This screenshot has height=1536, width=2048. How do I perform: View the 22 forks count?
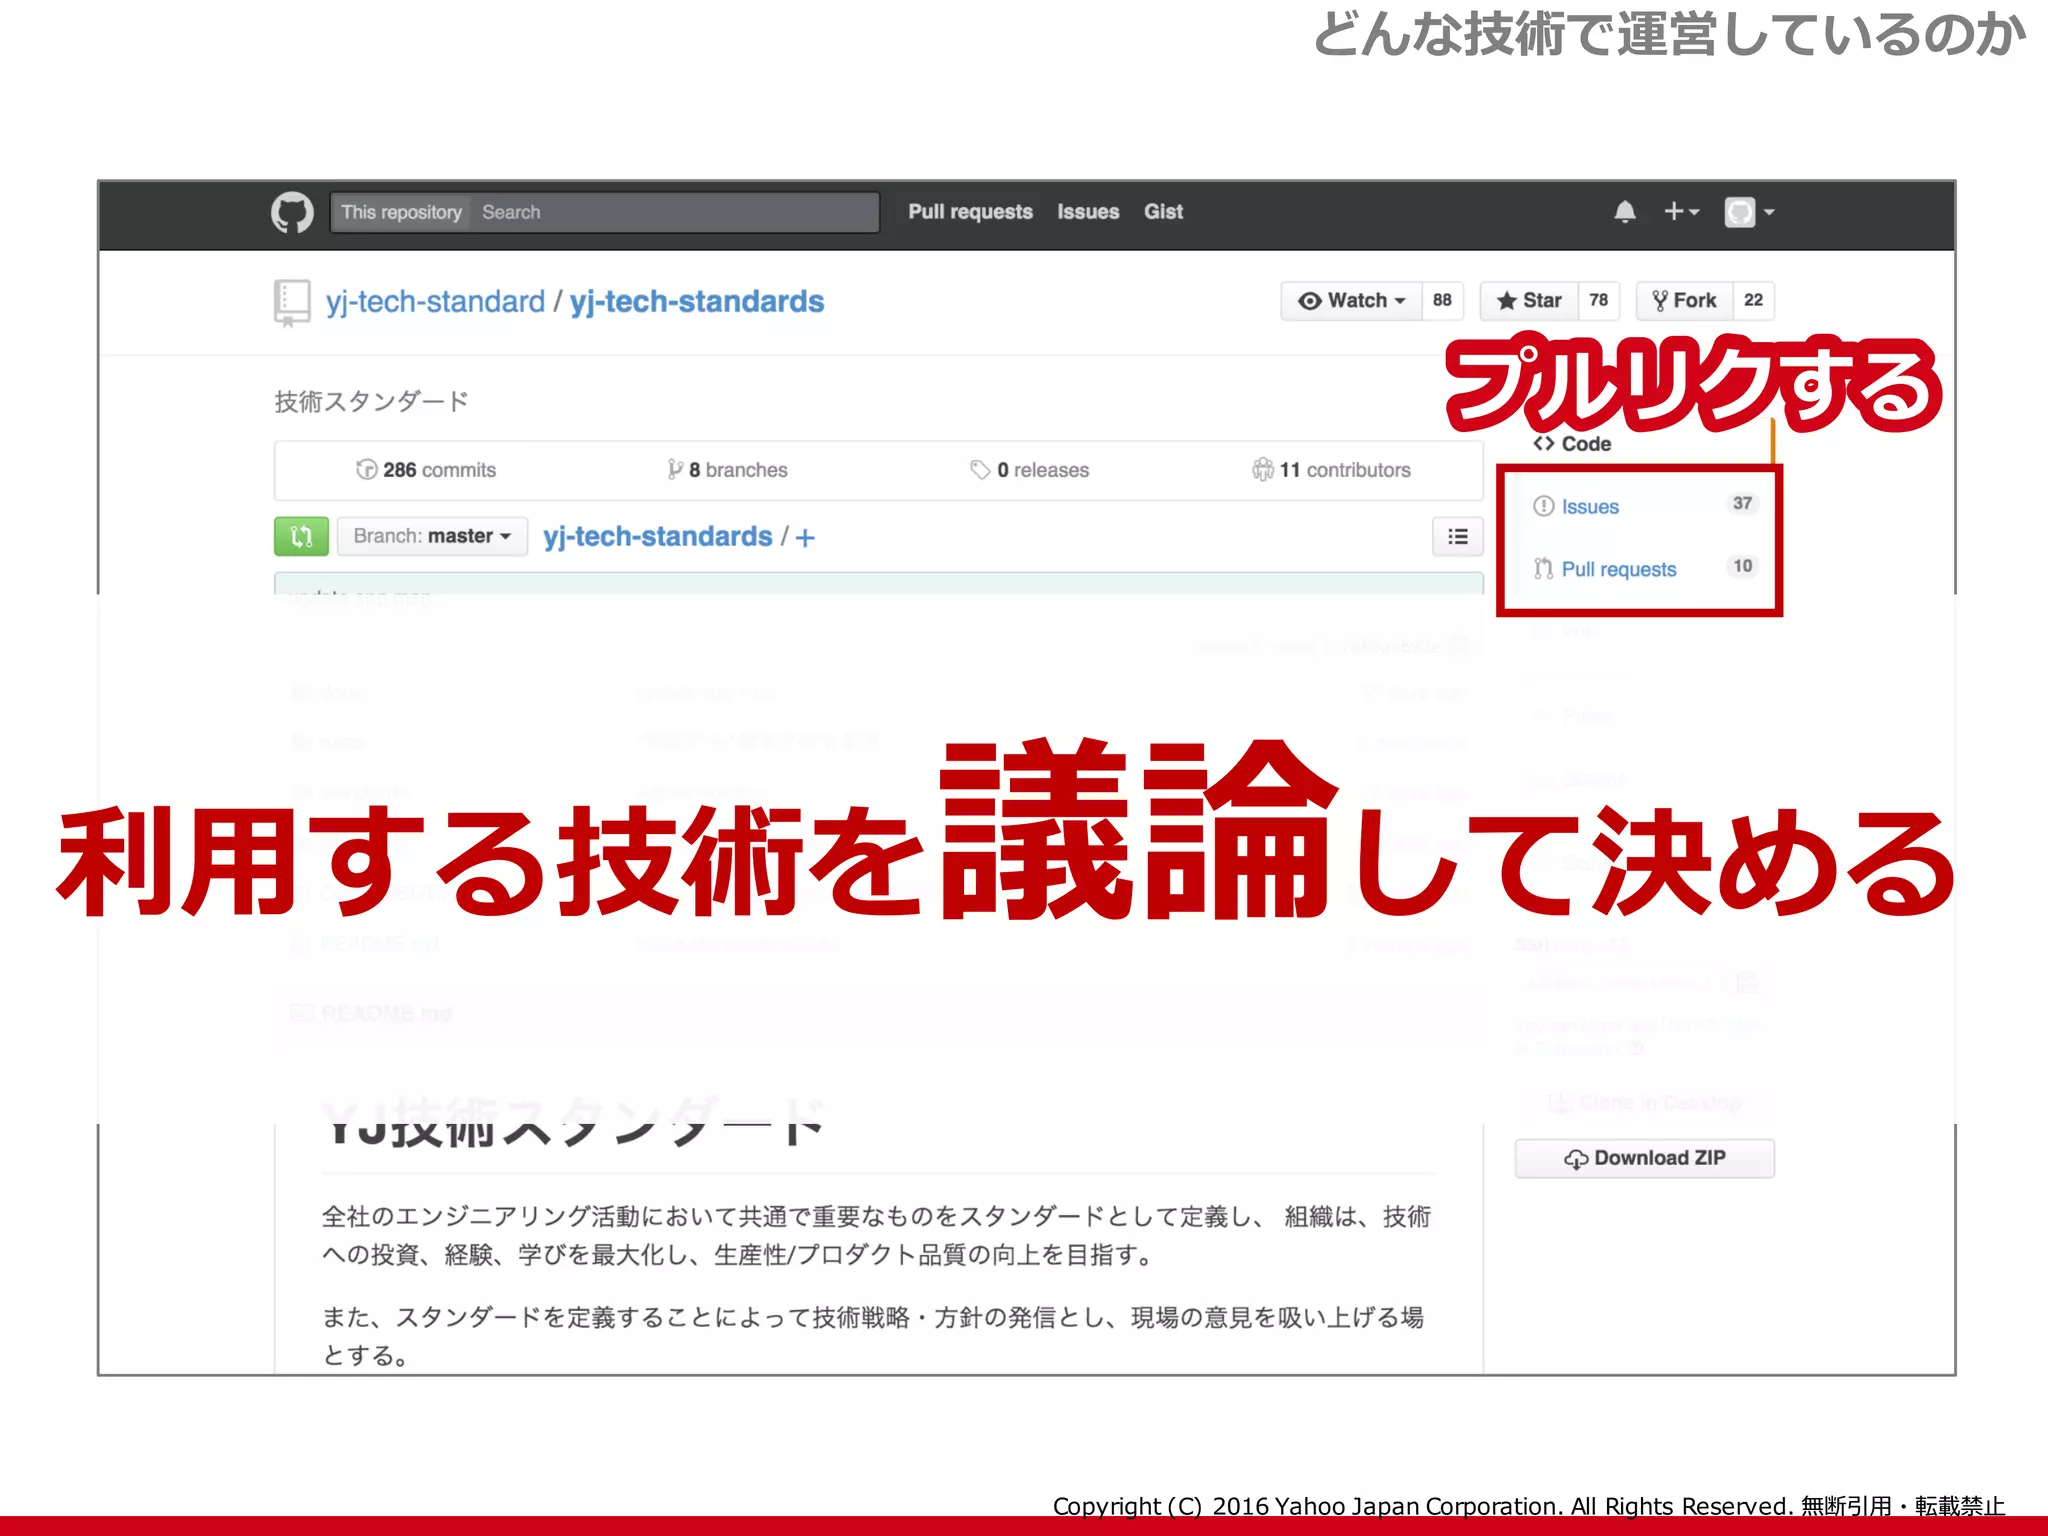[1753, 301]
